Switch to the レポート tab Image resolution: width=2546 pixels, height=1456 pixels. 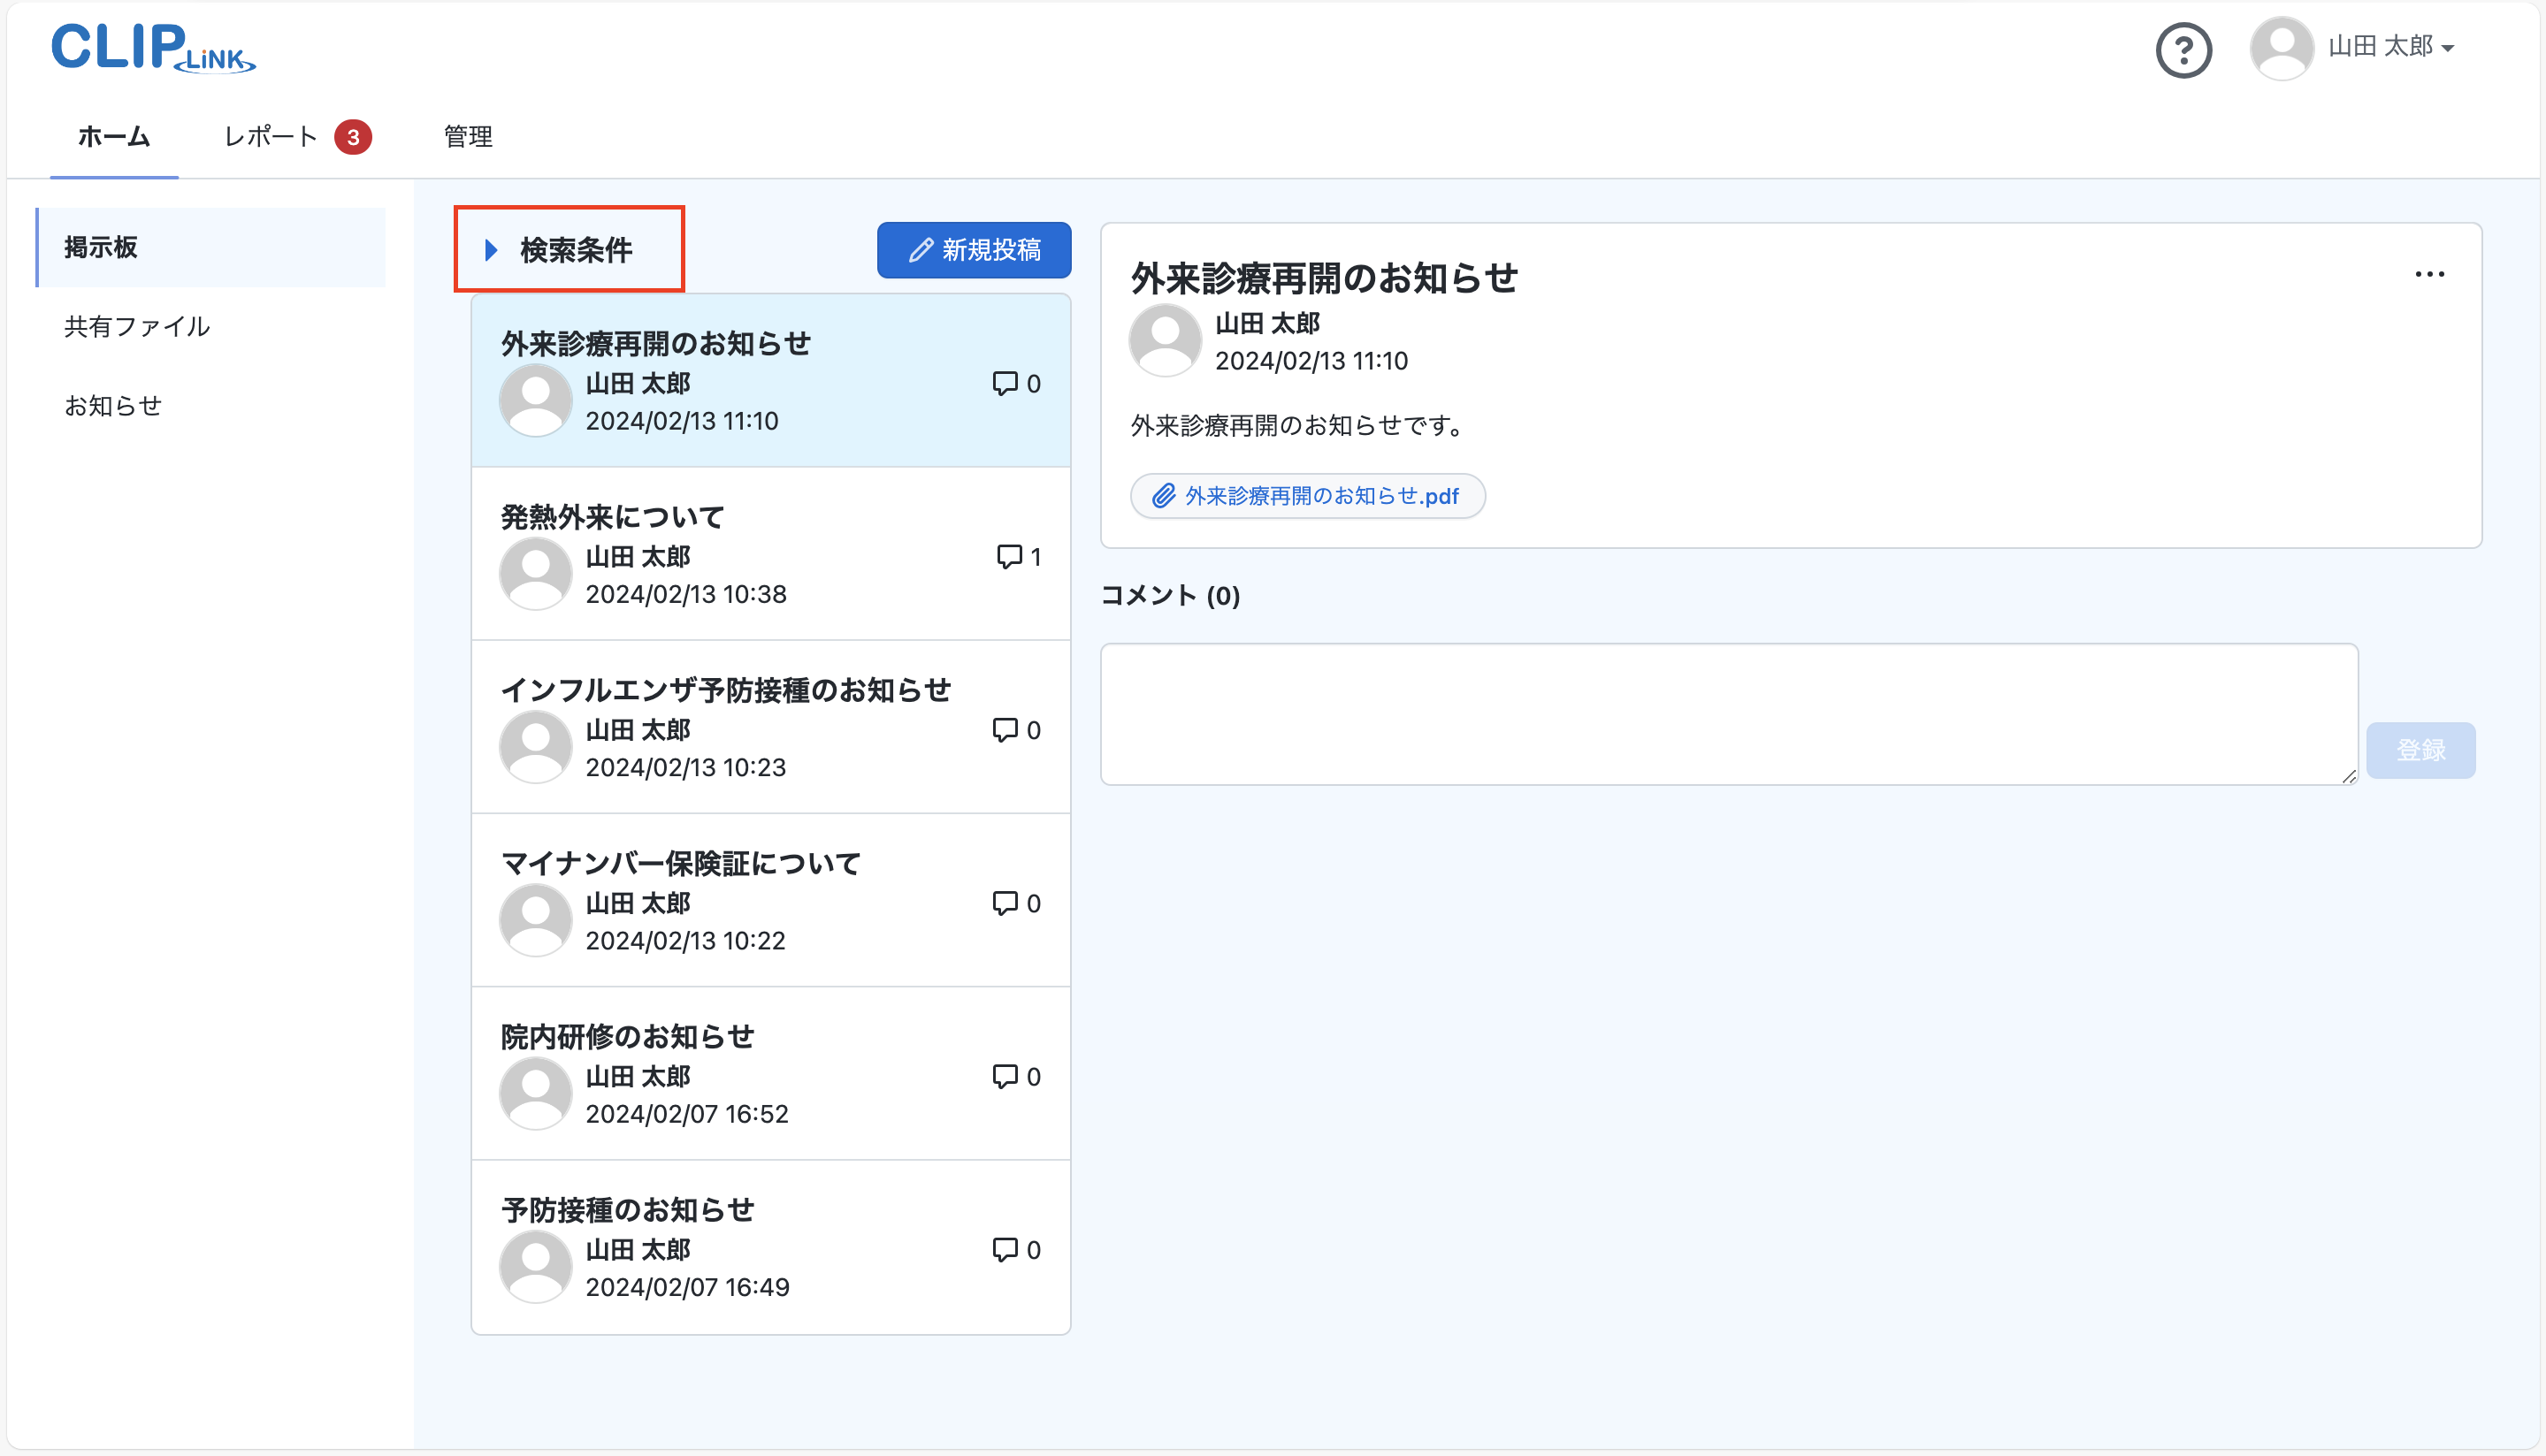click(270, 137)
